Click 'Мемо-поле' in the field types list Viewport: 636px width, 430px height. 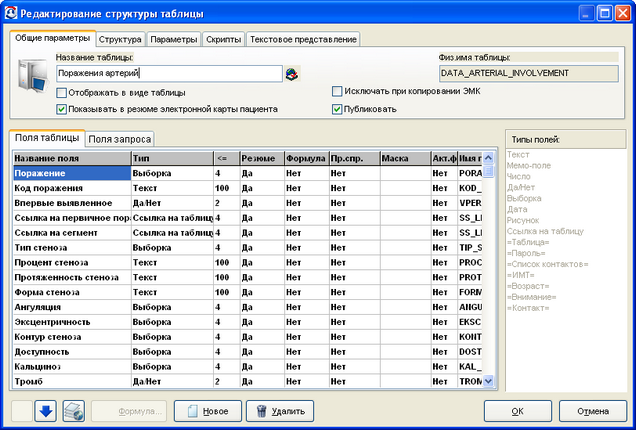click(x=529, y=166)
